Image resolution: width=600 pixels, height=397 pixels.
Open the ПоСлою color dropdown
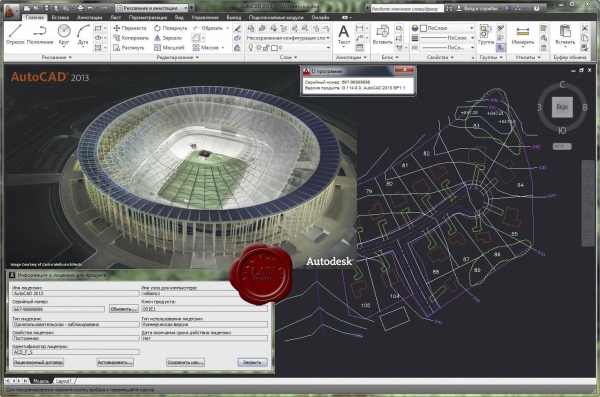coord(447,28)
